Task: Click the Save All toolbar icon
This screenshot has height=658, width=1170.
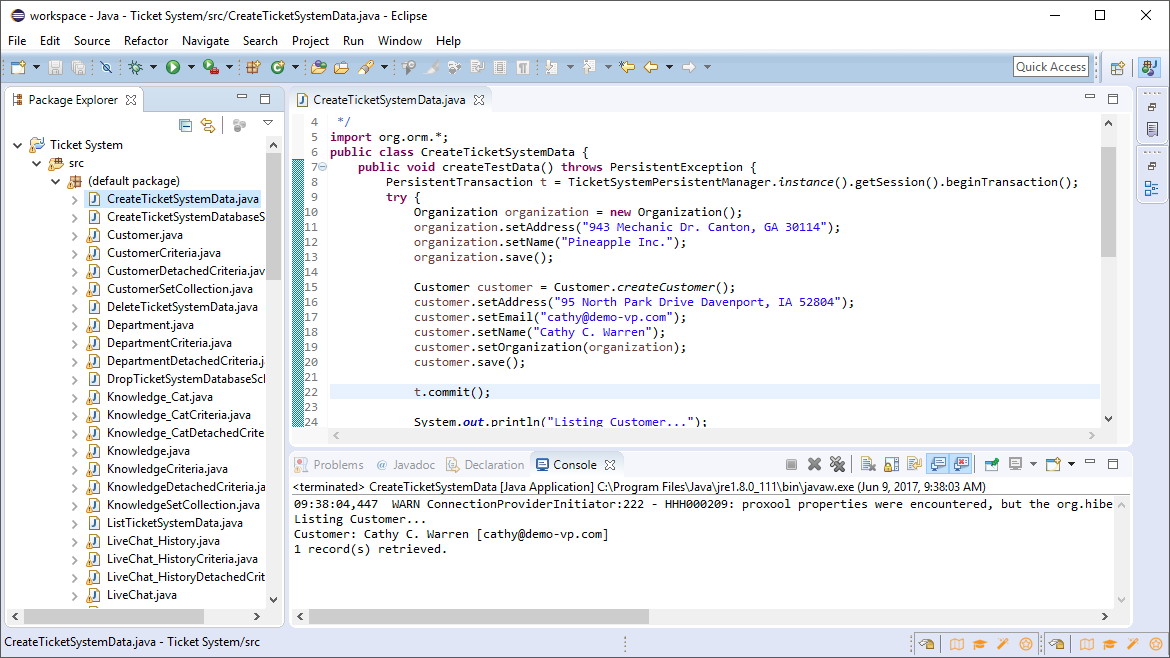Action: [78, 67]
